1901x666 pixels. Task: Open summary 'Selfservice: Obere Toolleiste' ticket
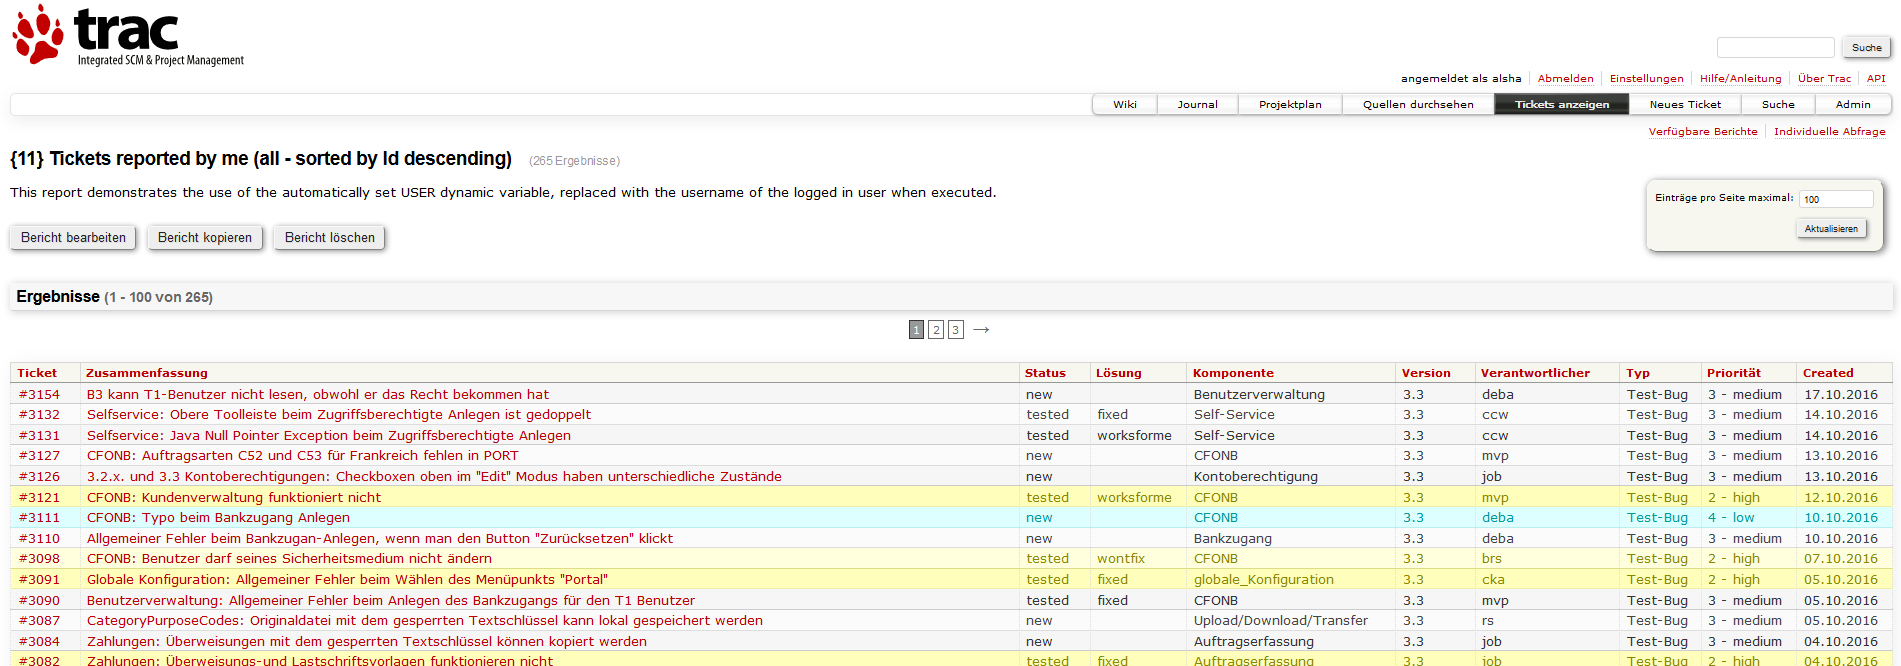pos(339,415)
